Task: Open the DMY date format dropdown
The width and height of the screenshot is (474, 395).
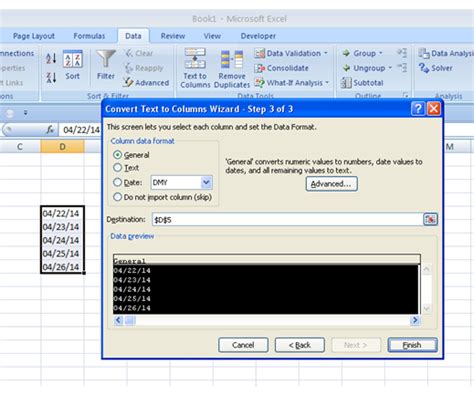Action: 206,182
